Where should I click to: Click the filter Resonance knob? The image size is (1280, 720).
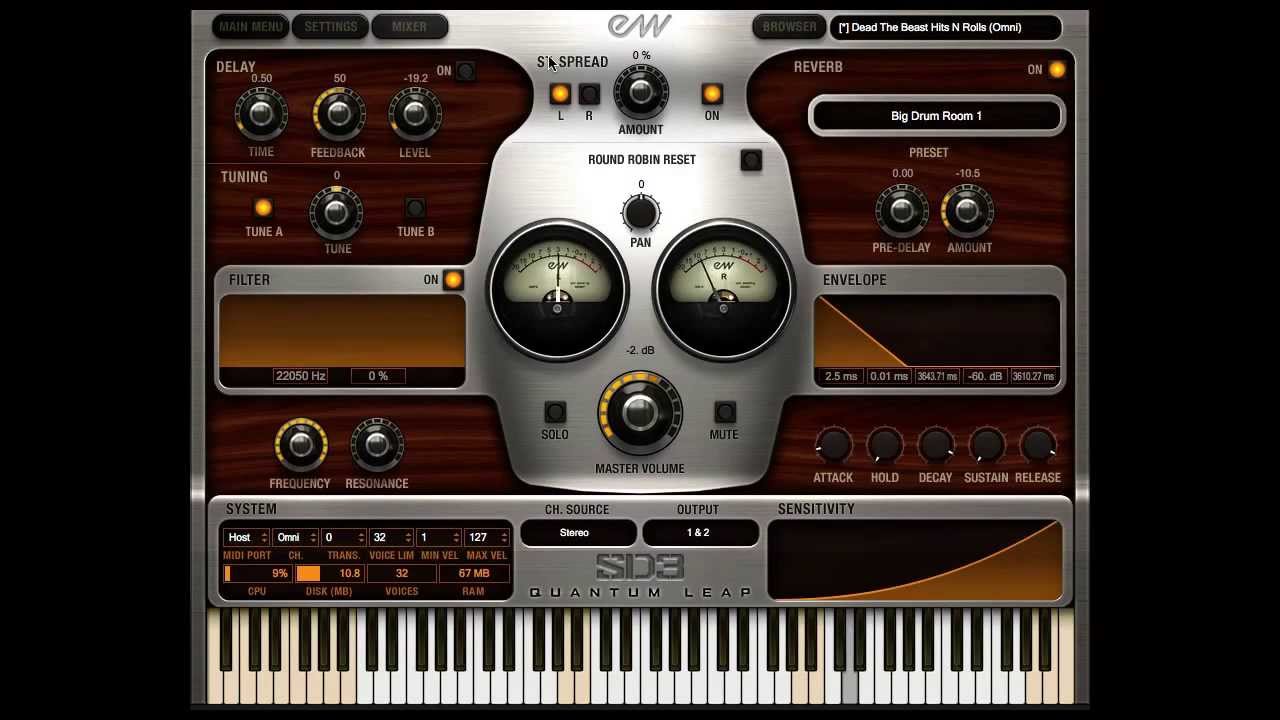(x=377, y=445)
